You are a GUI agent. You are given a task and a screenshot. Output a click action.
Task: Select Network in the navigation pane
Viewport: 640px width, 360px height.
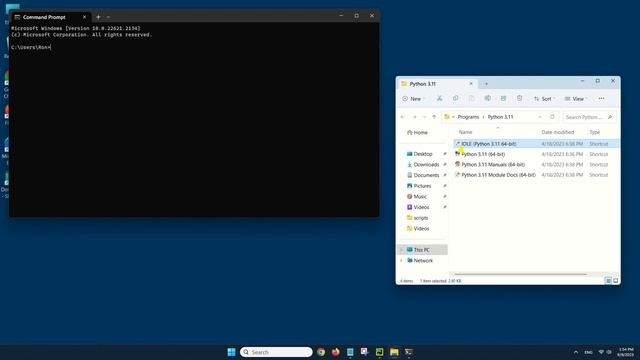click(x=420, y=260)
